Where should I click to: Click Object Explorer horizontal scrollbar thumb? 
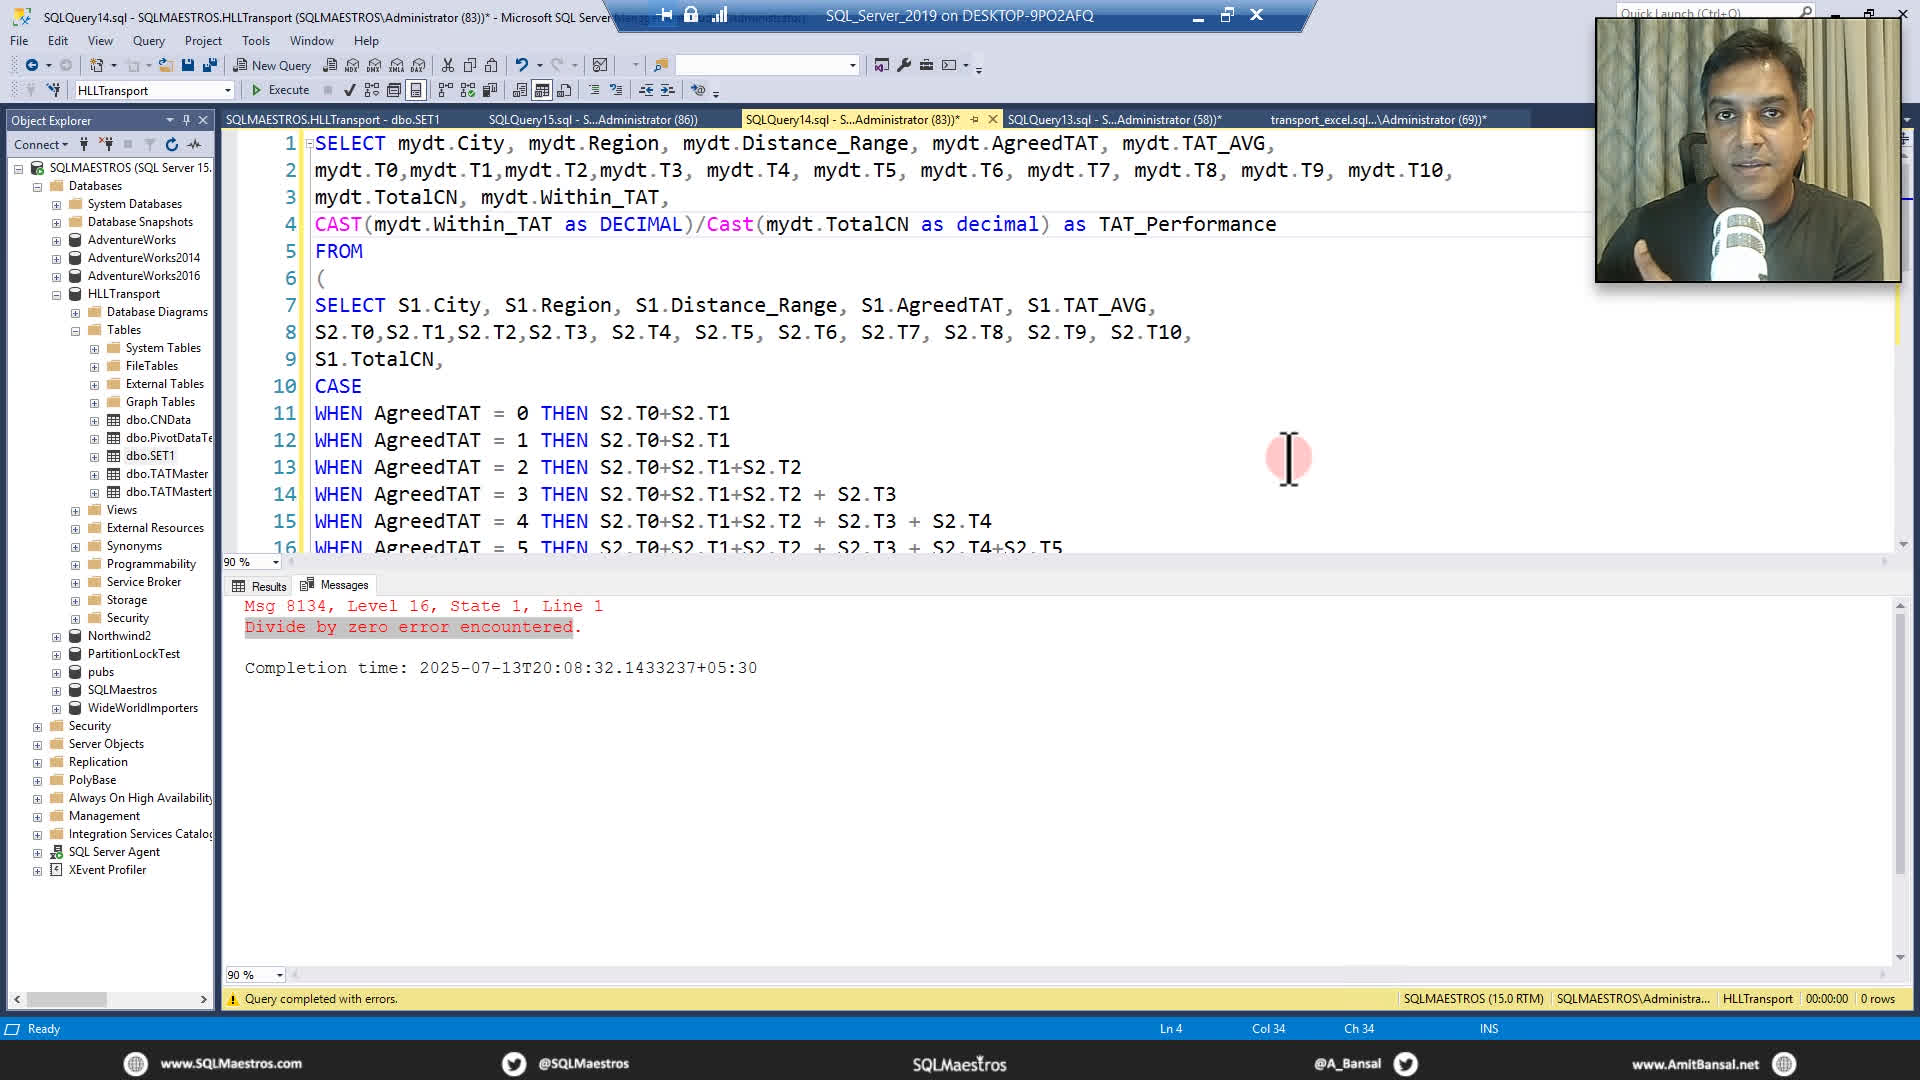(x=67, y=999)
